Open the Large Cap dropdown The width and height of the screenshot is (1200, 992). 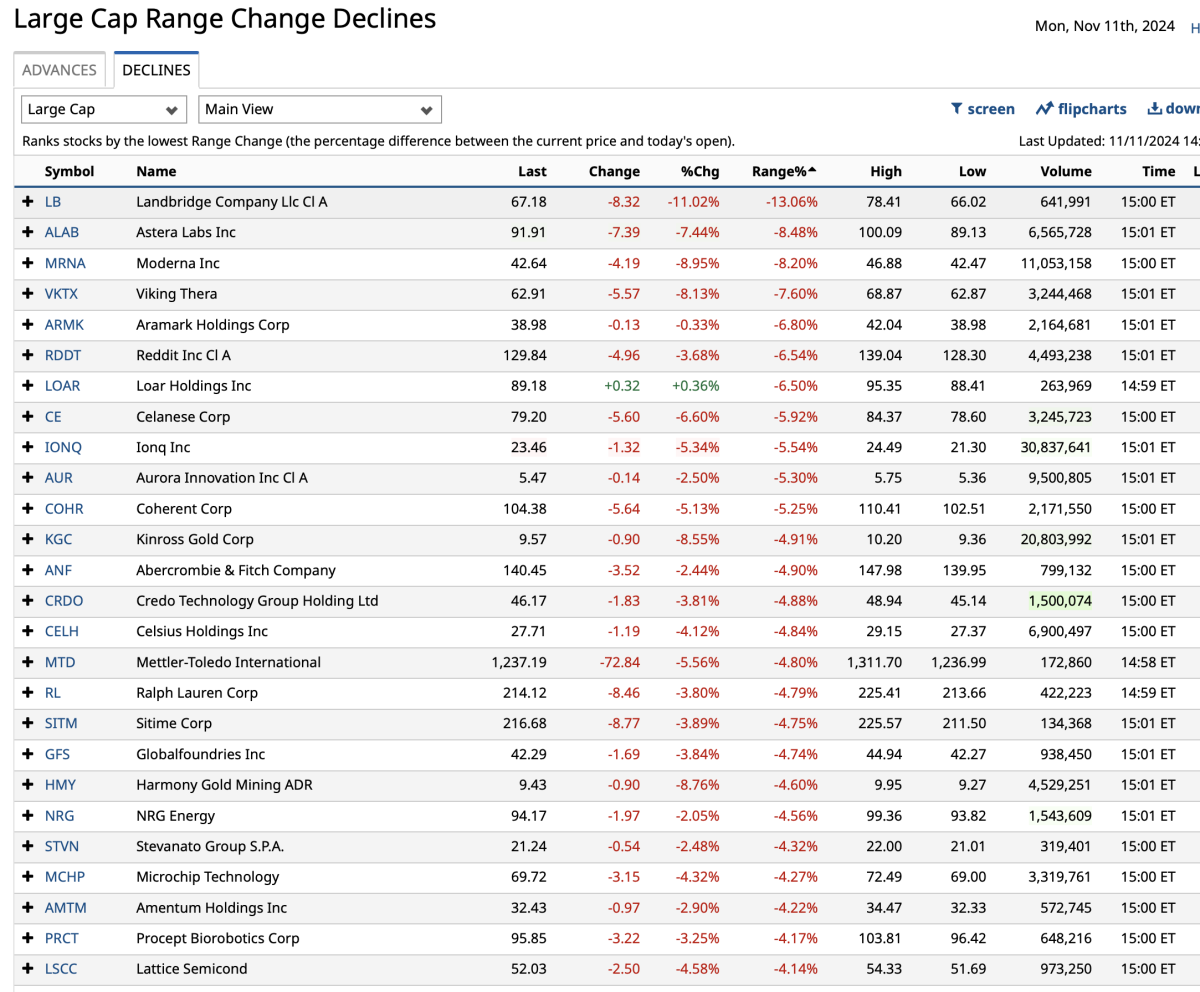pyautogui.click(x=103, y=110)
